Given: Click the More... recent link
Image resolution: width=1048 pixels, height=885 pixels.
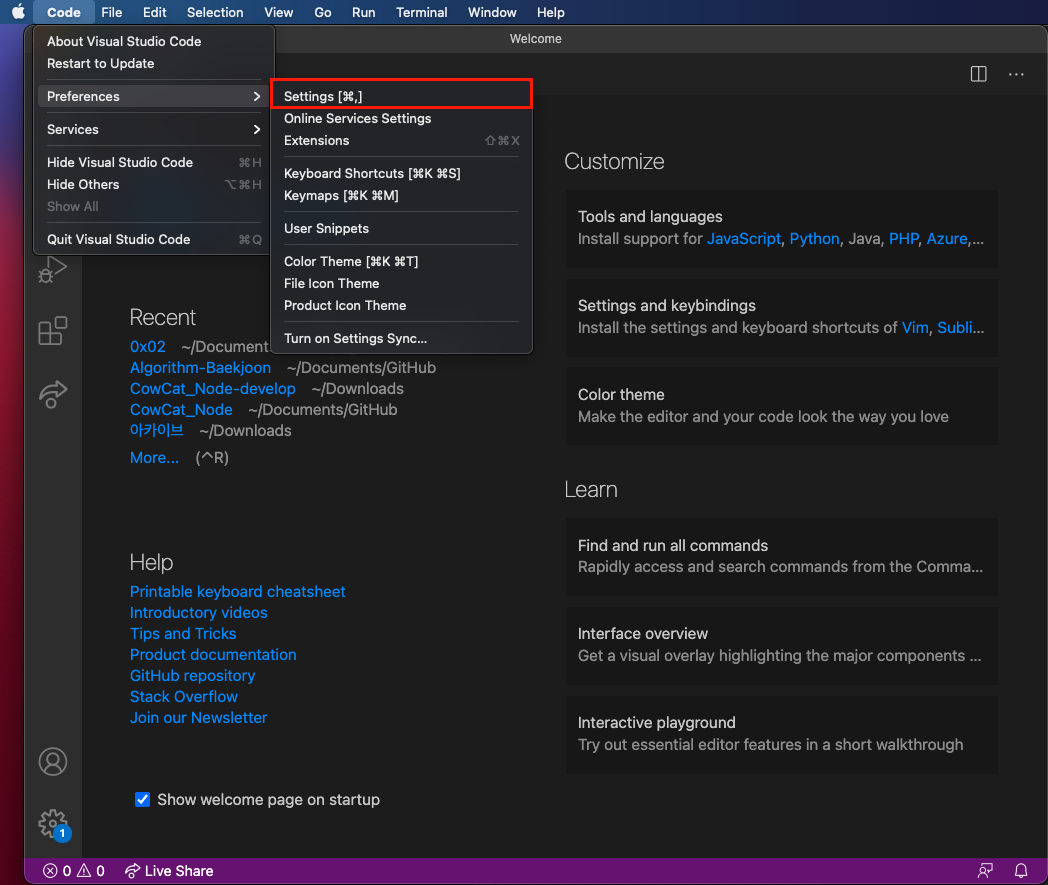Looking at the screenshot, I should [x=154, y=458].
